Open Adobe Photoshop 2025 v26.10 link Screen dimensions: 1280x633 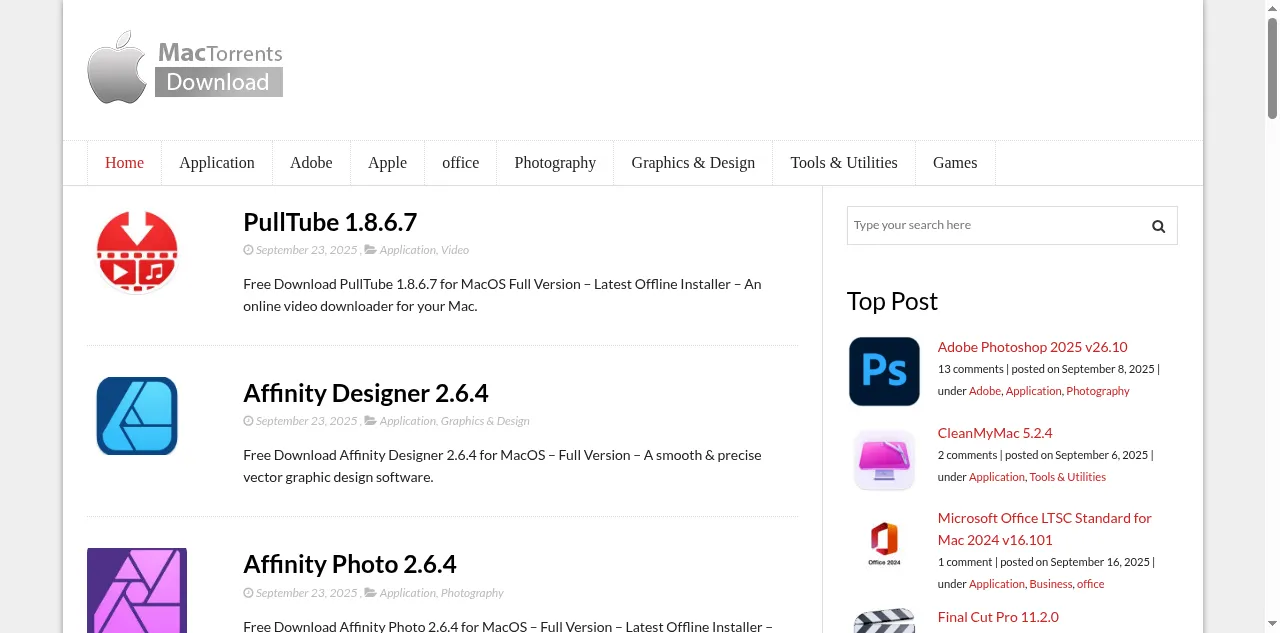(x=1032, y=347)
